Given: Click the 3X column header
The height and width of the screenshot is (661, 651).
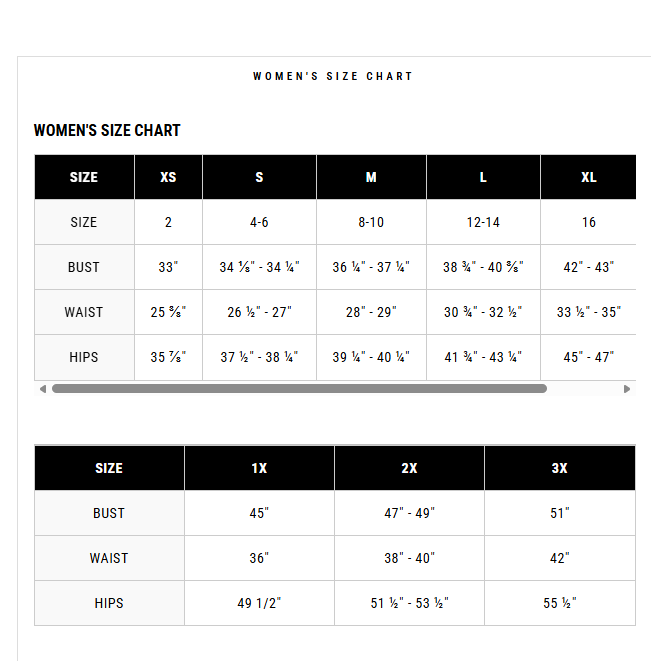Looking at the screenshot, I should click(560, 468).
